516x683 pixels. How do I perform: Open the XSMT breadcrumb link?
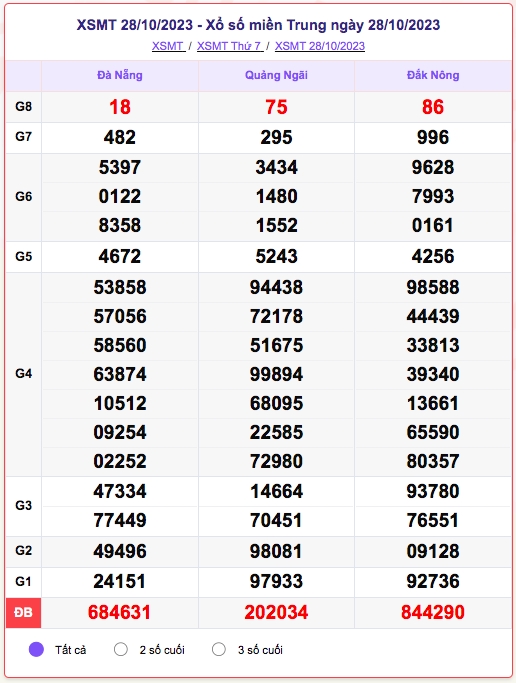[169, 46]
